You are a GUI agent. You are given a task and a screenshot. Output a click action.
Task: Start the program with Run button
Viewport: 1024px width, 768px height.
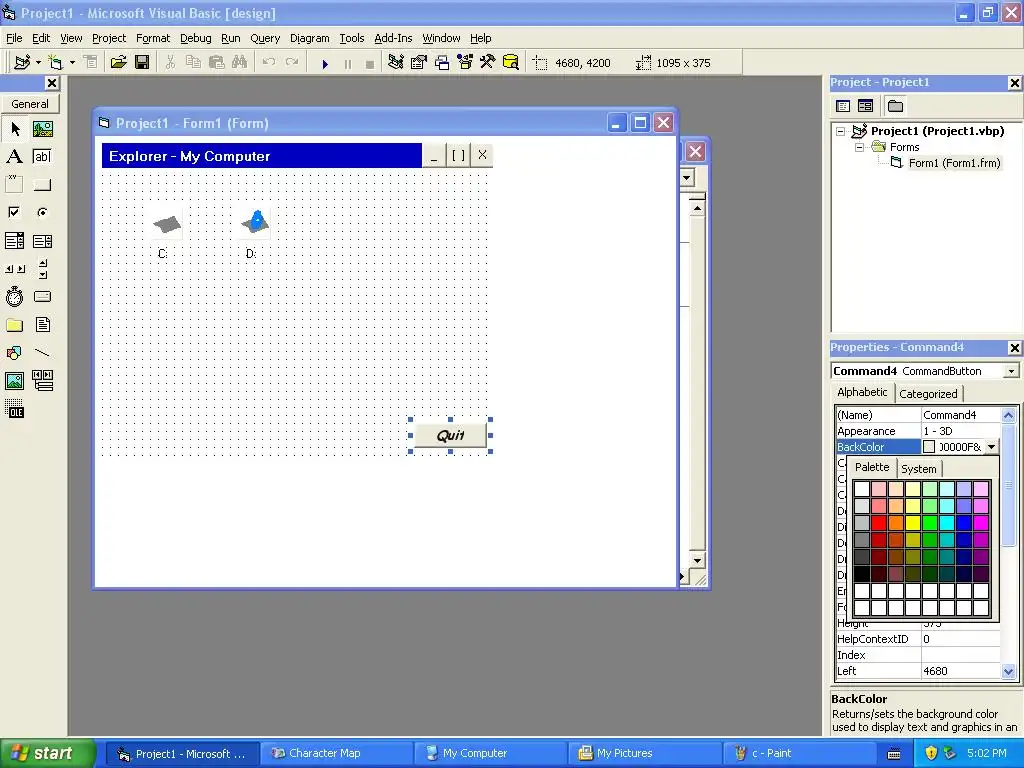(x=325, y=63)
